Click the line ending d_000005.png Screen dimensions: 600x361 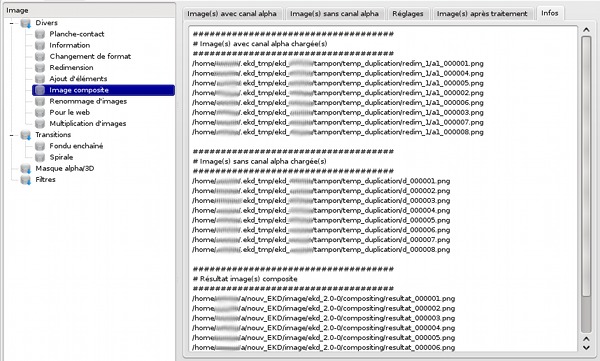coord(321,220)
